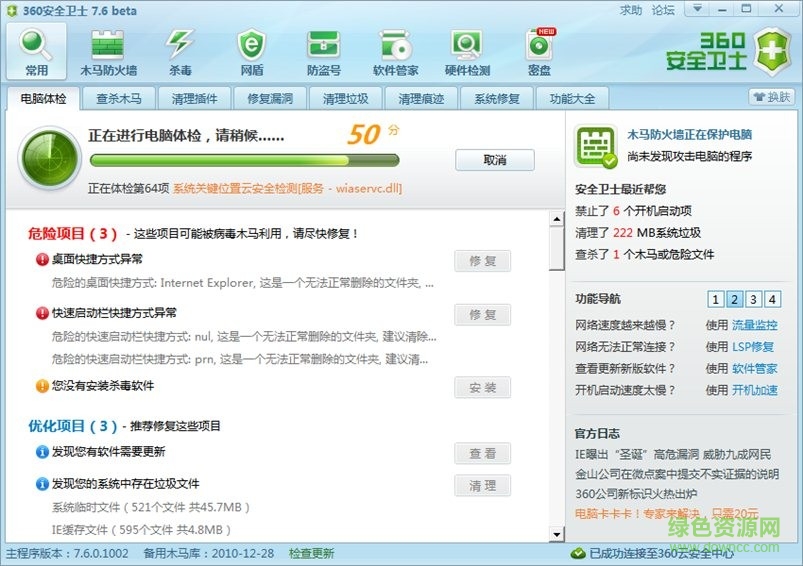The height and width of the screenshot is (566, 803).
Task: Click the 系统临时文件 (521个文件 共45.7MB) row
Action: (151, 508)
